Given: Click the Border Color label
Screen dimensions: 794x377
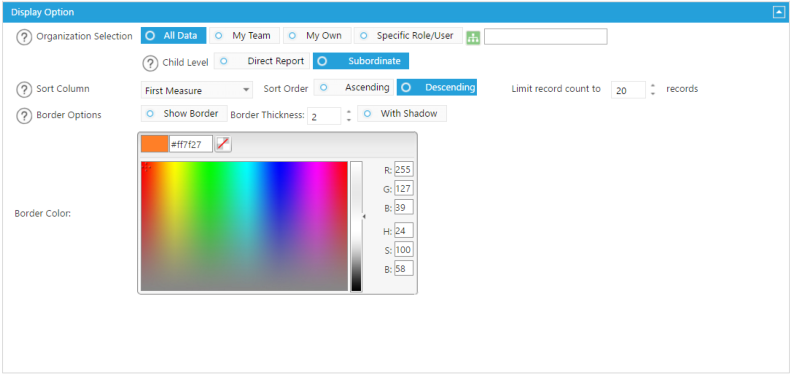Looking at the screenshot, I should [43, 213].
